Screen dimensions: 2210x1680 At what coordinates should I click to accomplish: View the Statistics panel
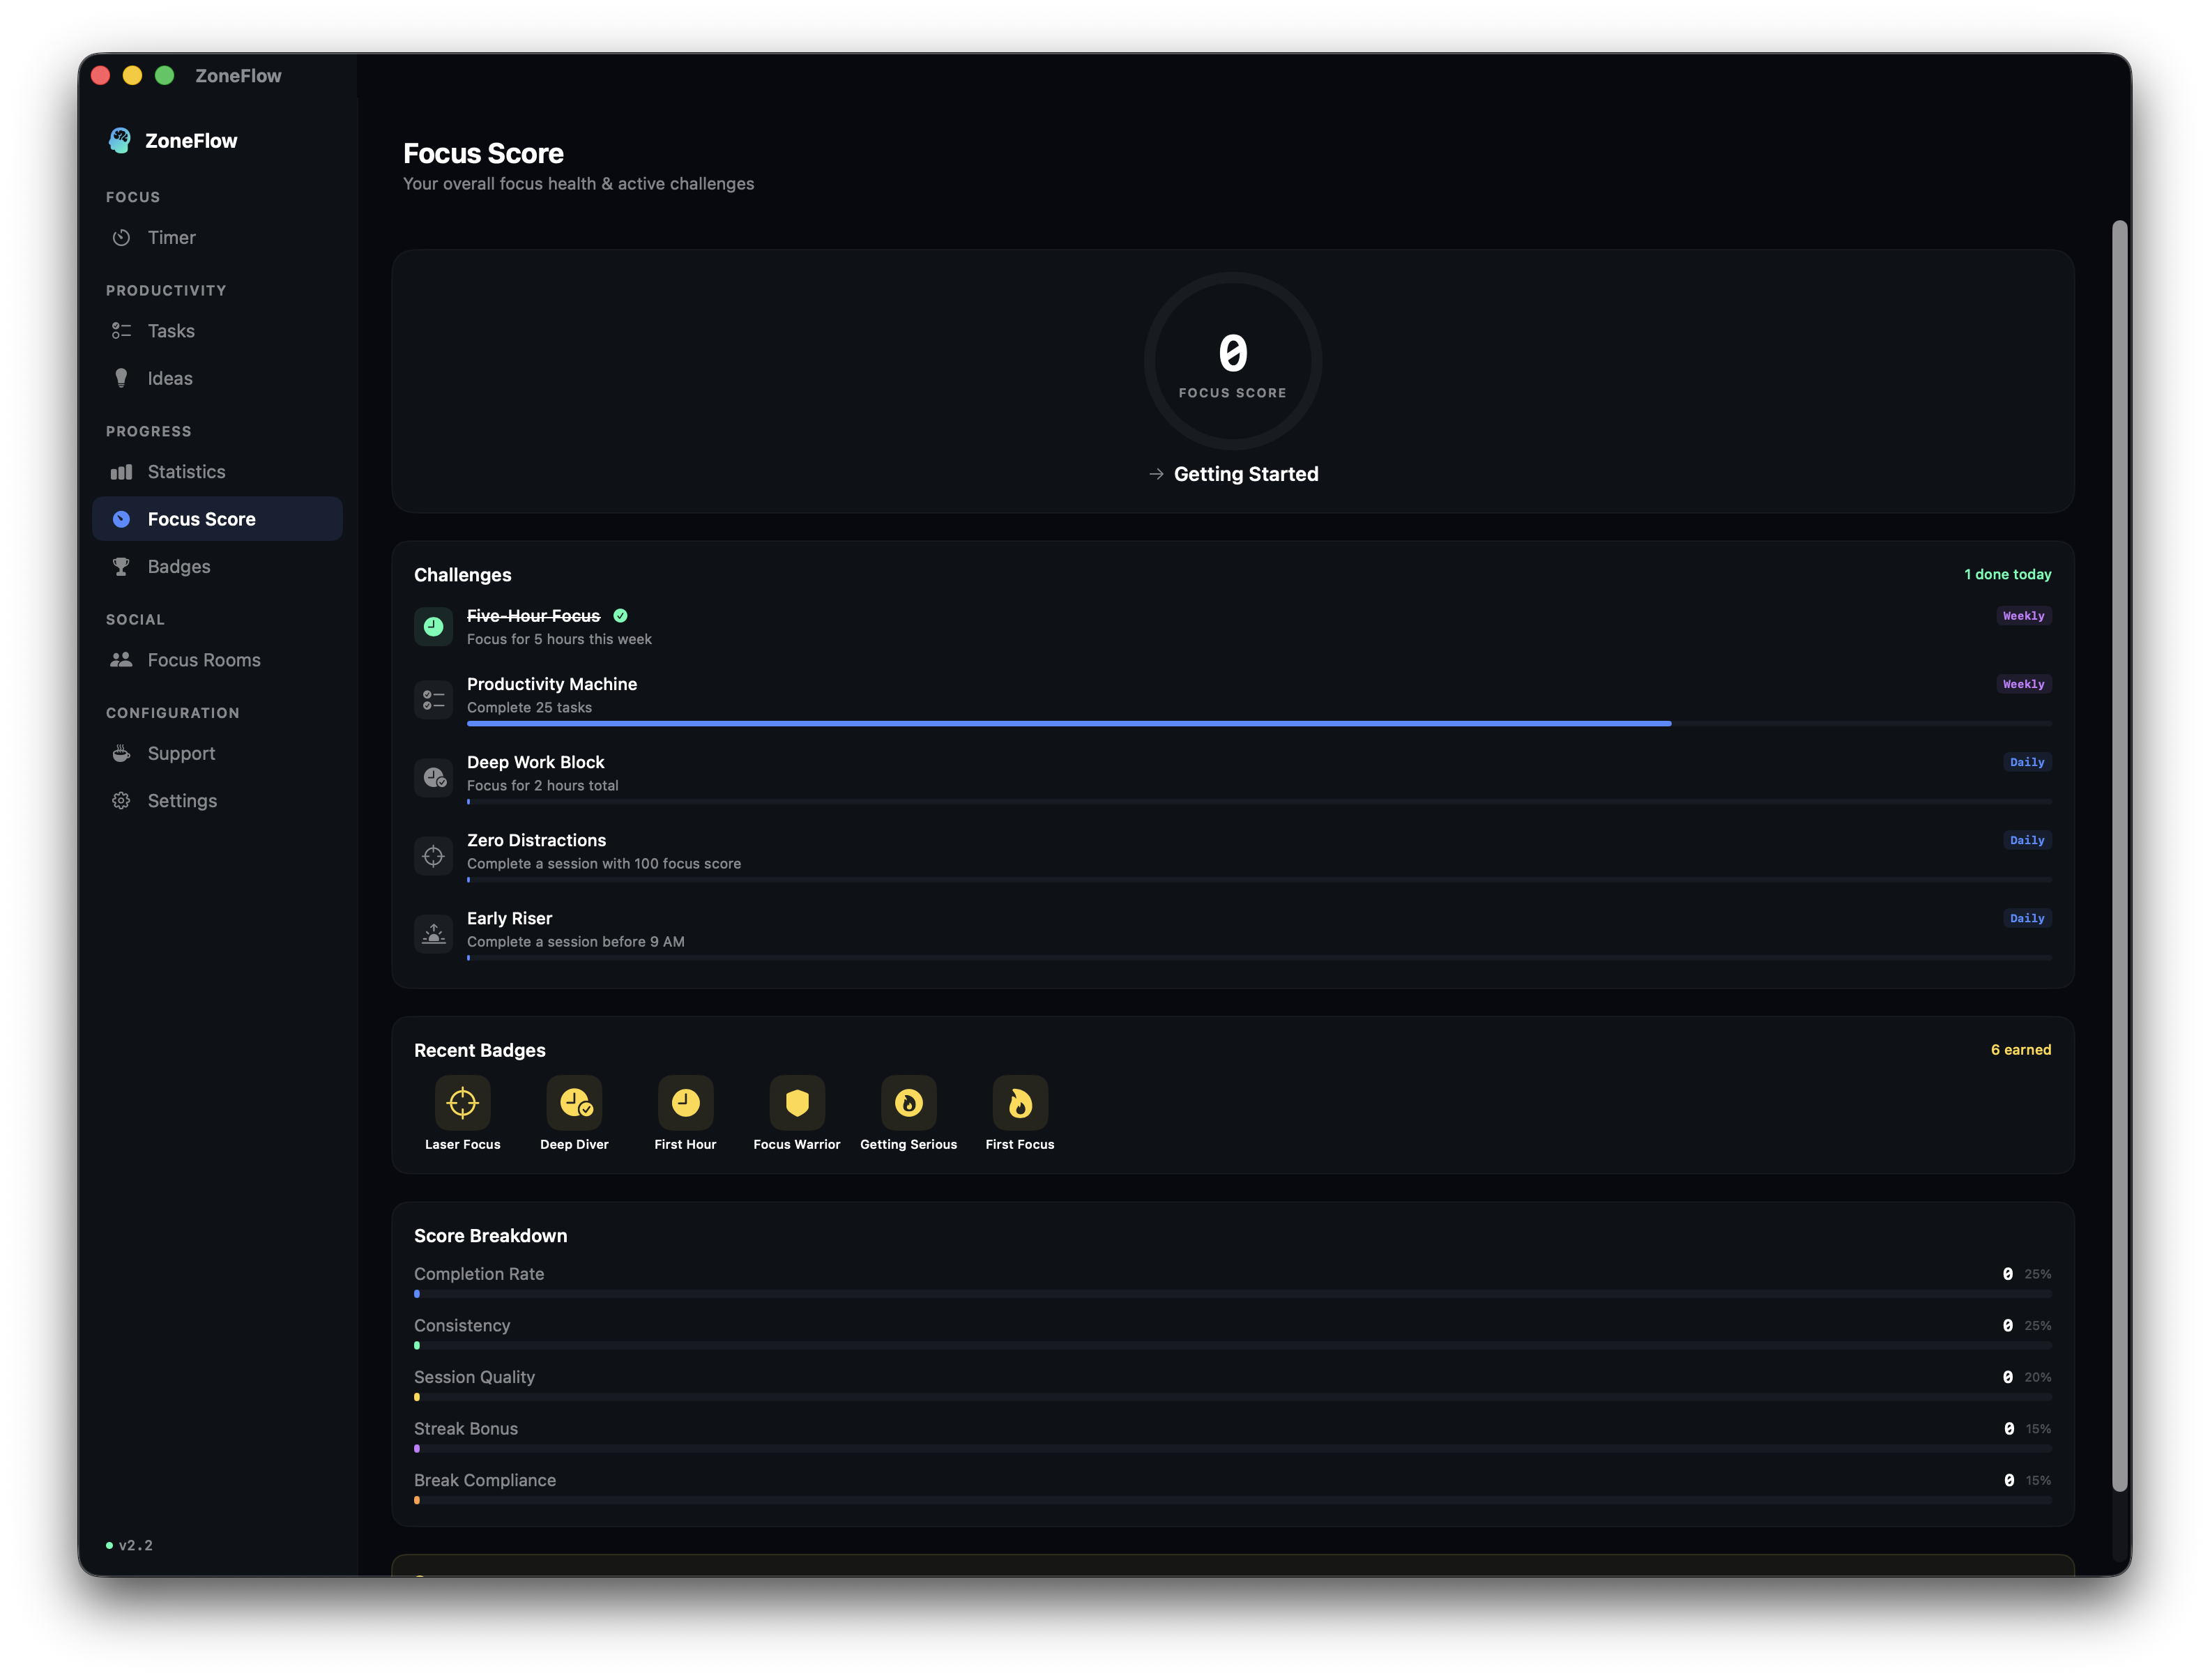(186, 471)
